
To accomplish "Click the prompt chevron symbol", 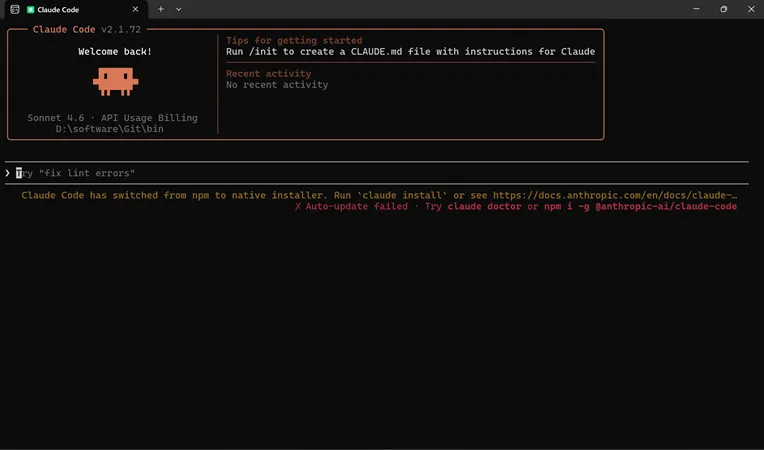I will coord(7,173).
